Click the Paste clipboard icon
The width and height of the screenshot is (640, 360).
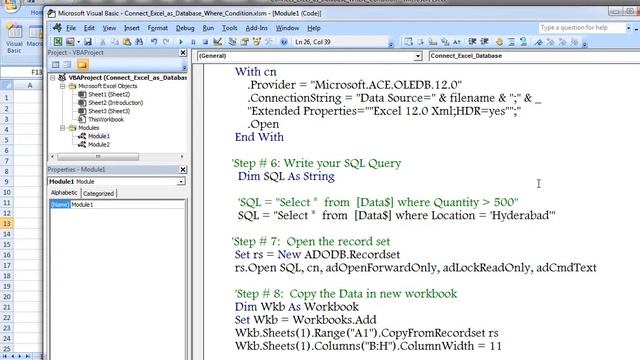click(127, 42)
